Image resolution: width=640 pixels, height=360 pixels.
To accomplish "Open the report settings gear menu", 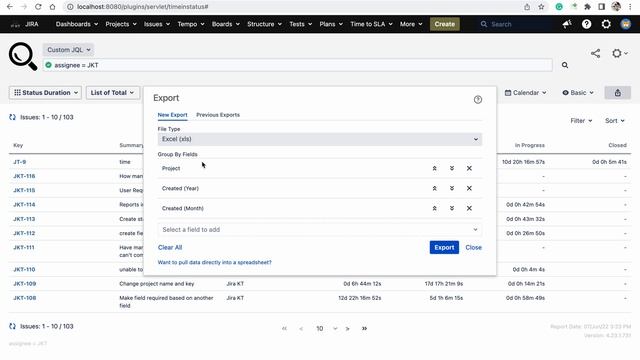I will pos(620,53).
